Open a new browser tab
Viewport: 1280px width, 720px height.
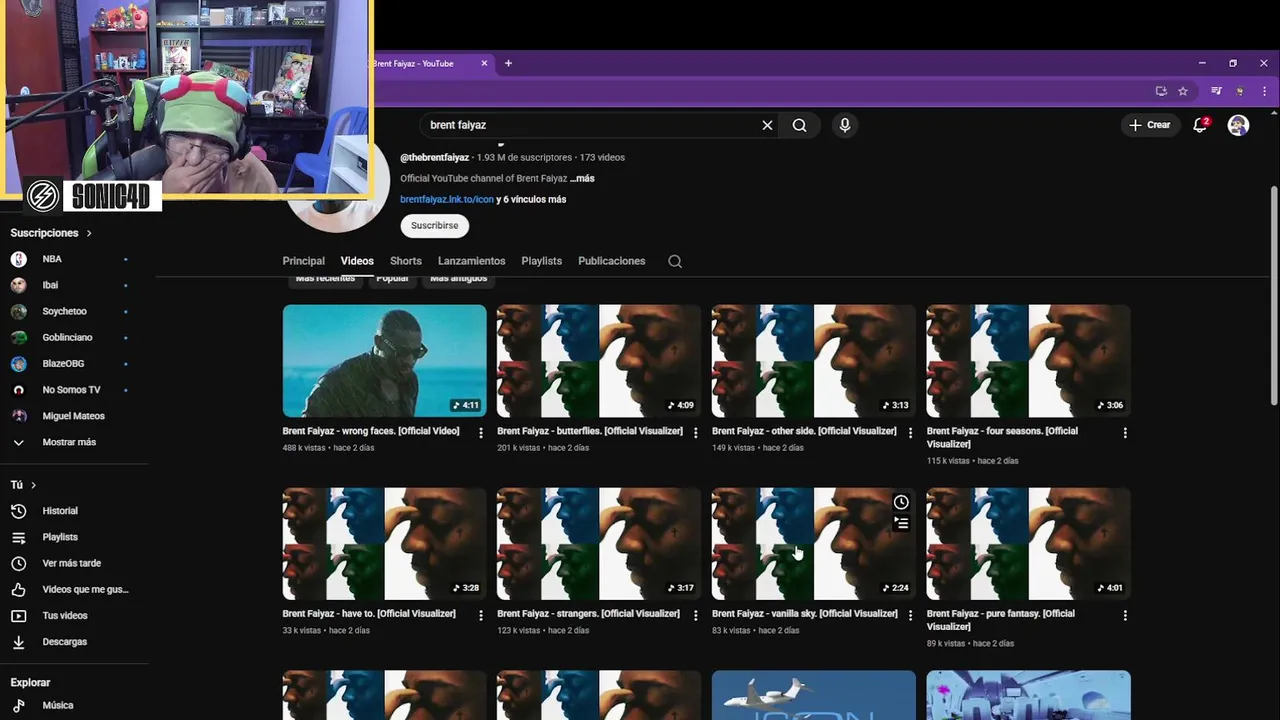(508, 63)
